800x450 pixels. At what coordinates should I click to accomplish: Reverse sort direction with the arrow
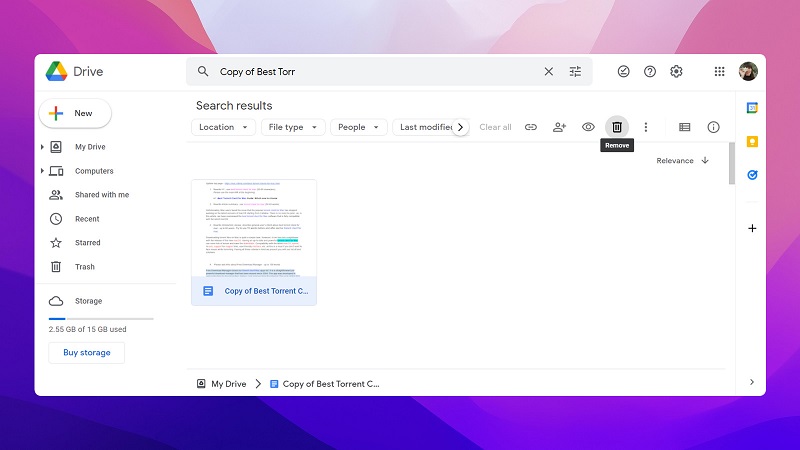(705, 160)
